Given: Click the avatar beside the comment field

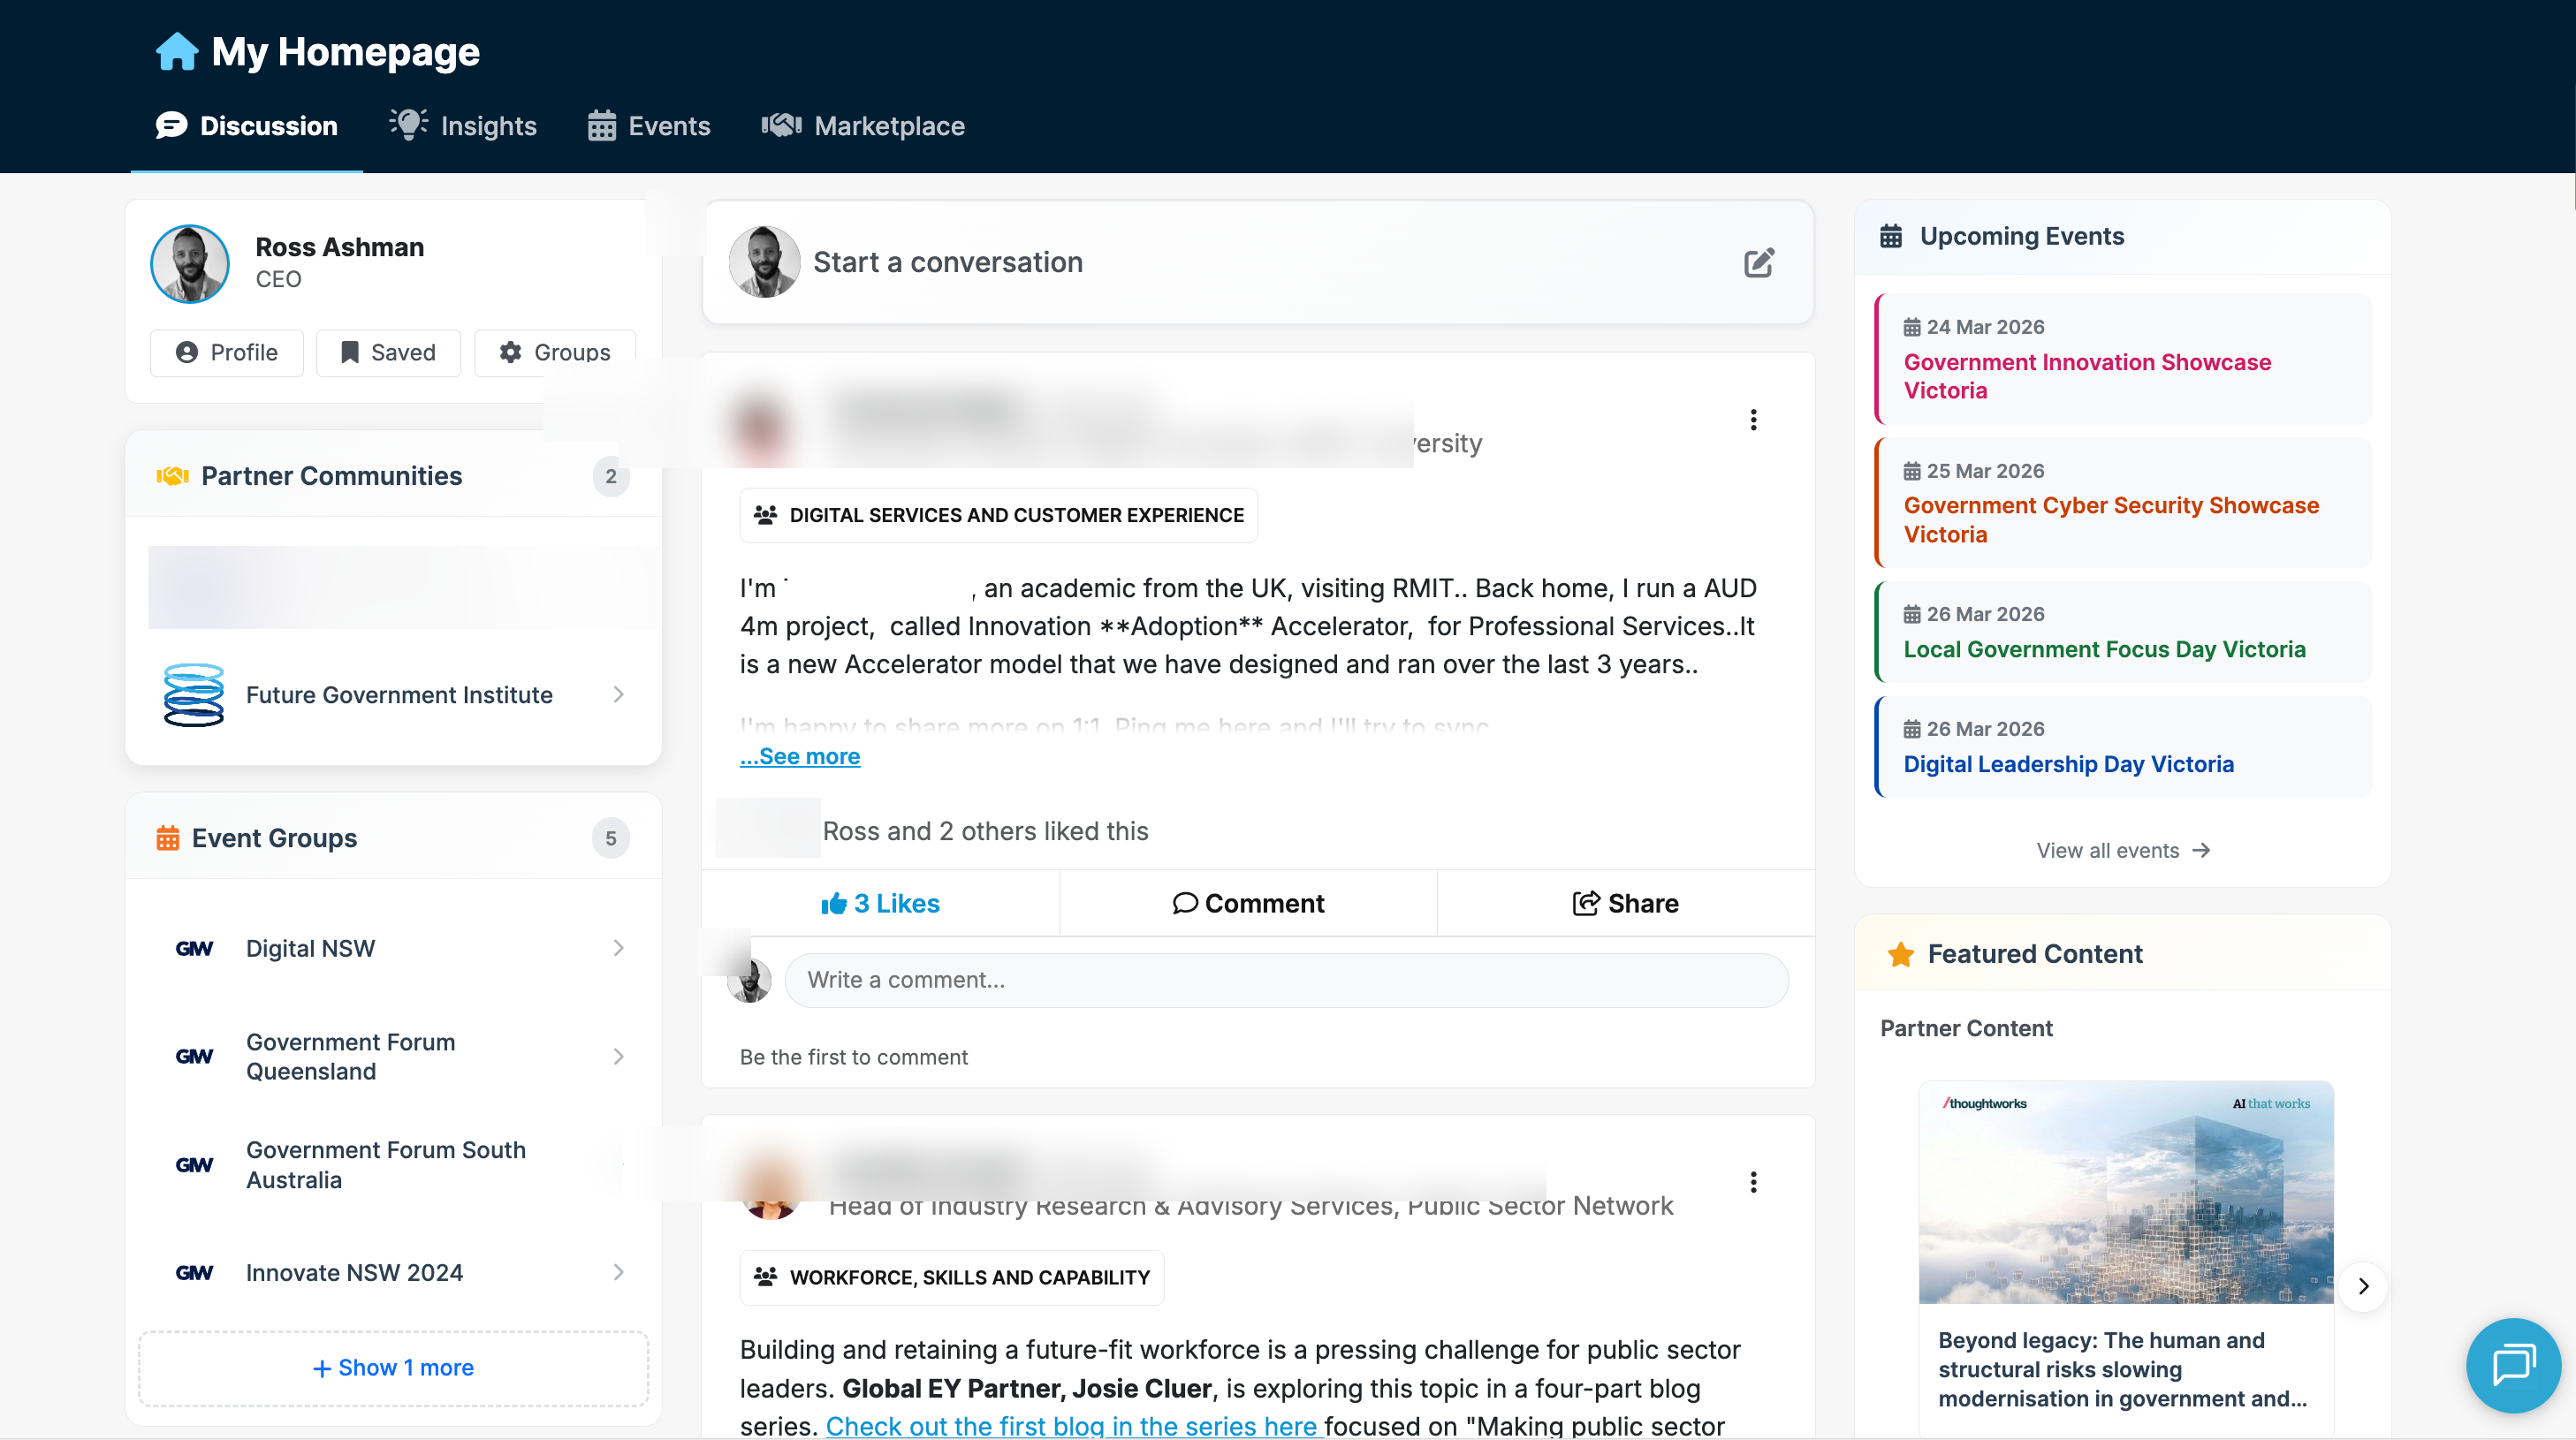Looking at the screenshot, I should click(x=749, y=980).
